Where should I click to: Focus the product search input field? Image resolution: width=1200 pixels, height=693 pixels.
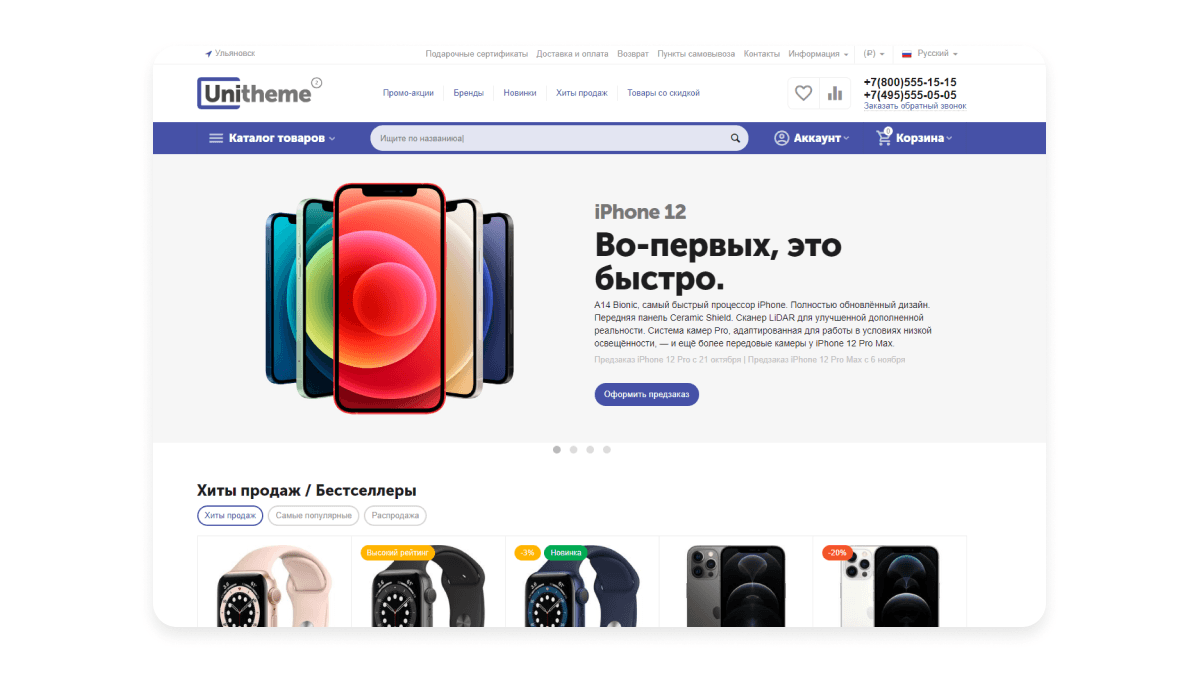click(x=548, y=139)
